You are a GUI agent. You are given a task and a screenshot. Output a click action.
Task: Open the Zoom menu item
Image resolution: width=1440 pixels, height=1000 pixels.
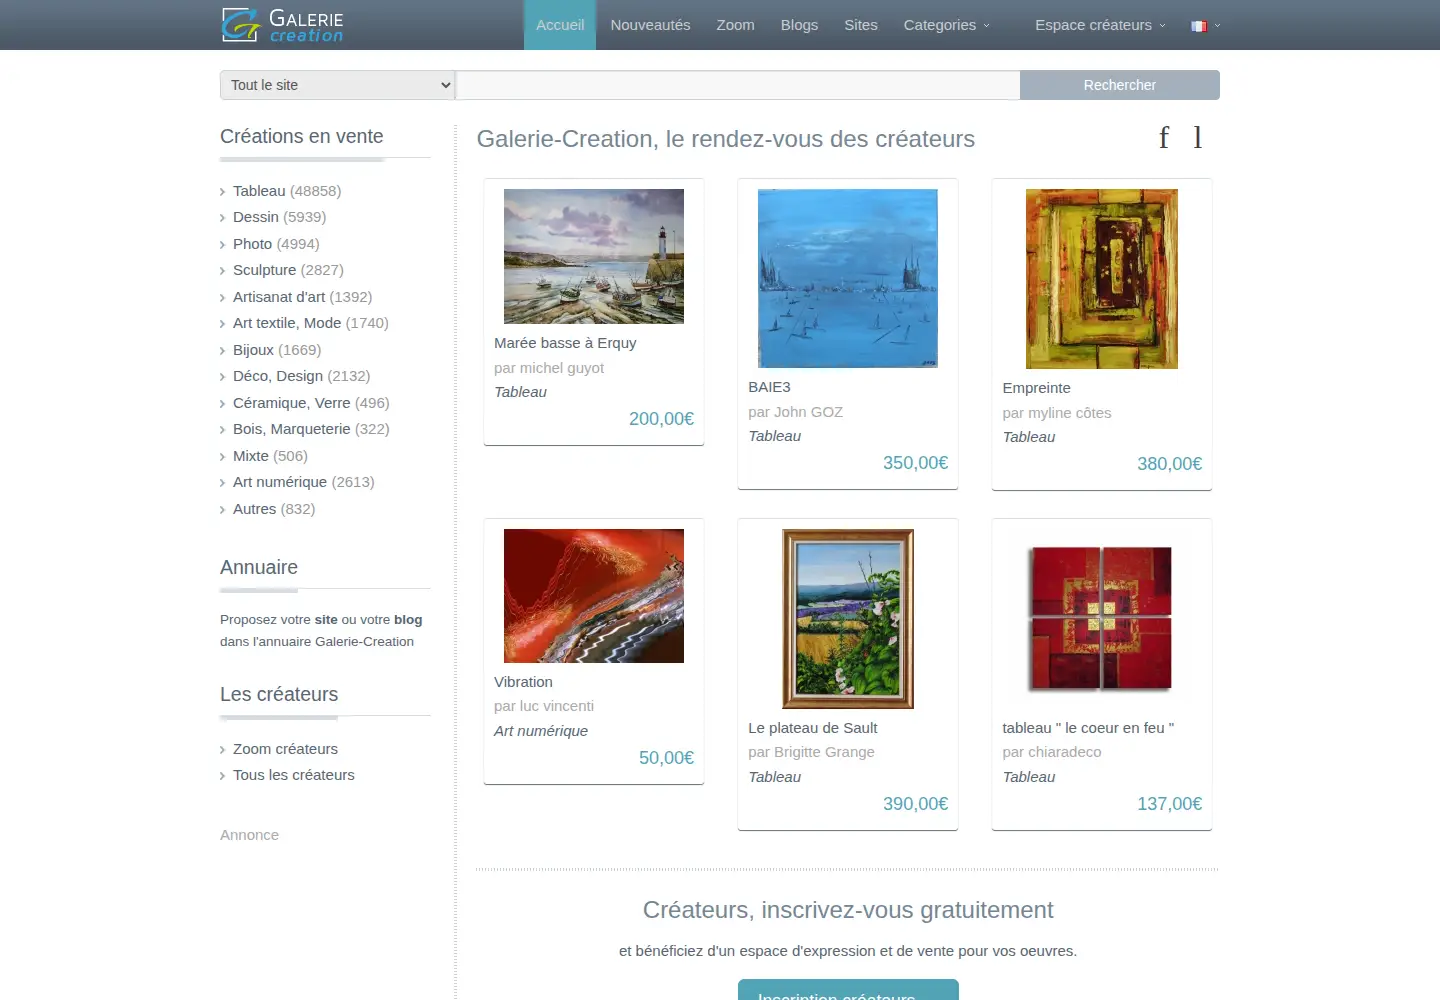[x=735, y=25]
